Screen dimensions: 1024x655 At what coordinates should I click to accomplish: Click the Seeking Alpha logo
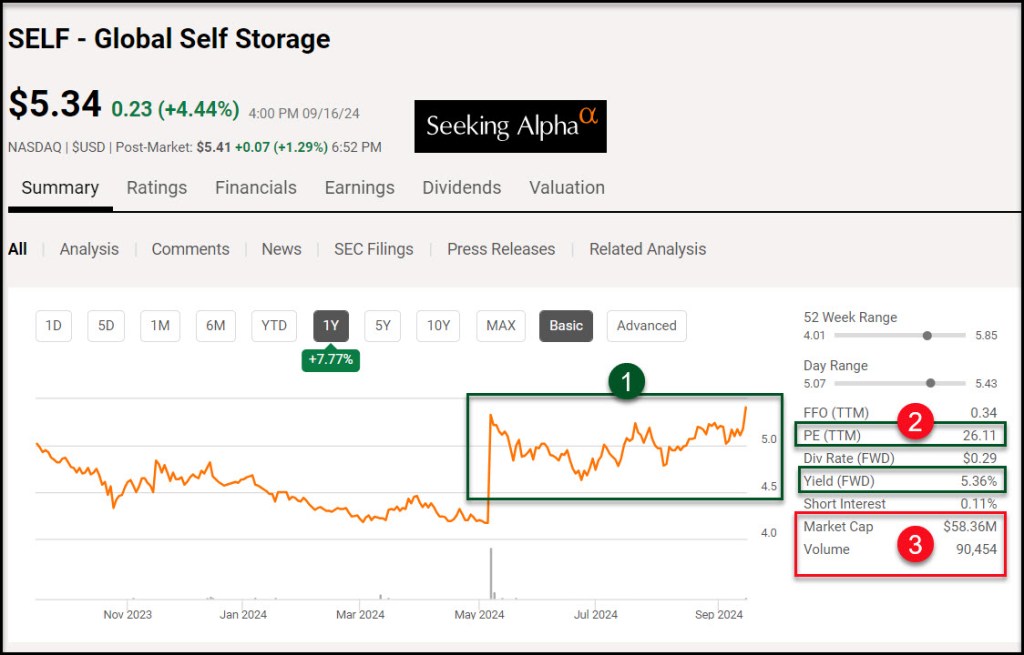pyautogui.click(x=510, y=126)
